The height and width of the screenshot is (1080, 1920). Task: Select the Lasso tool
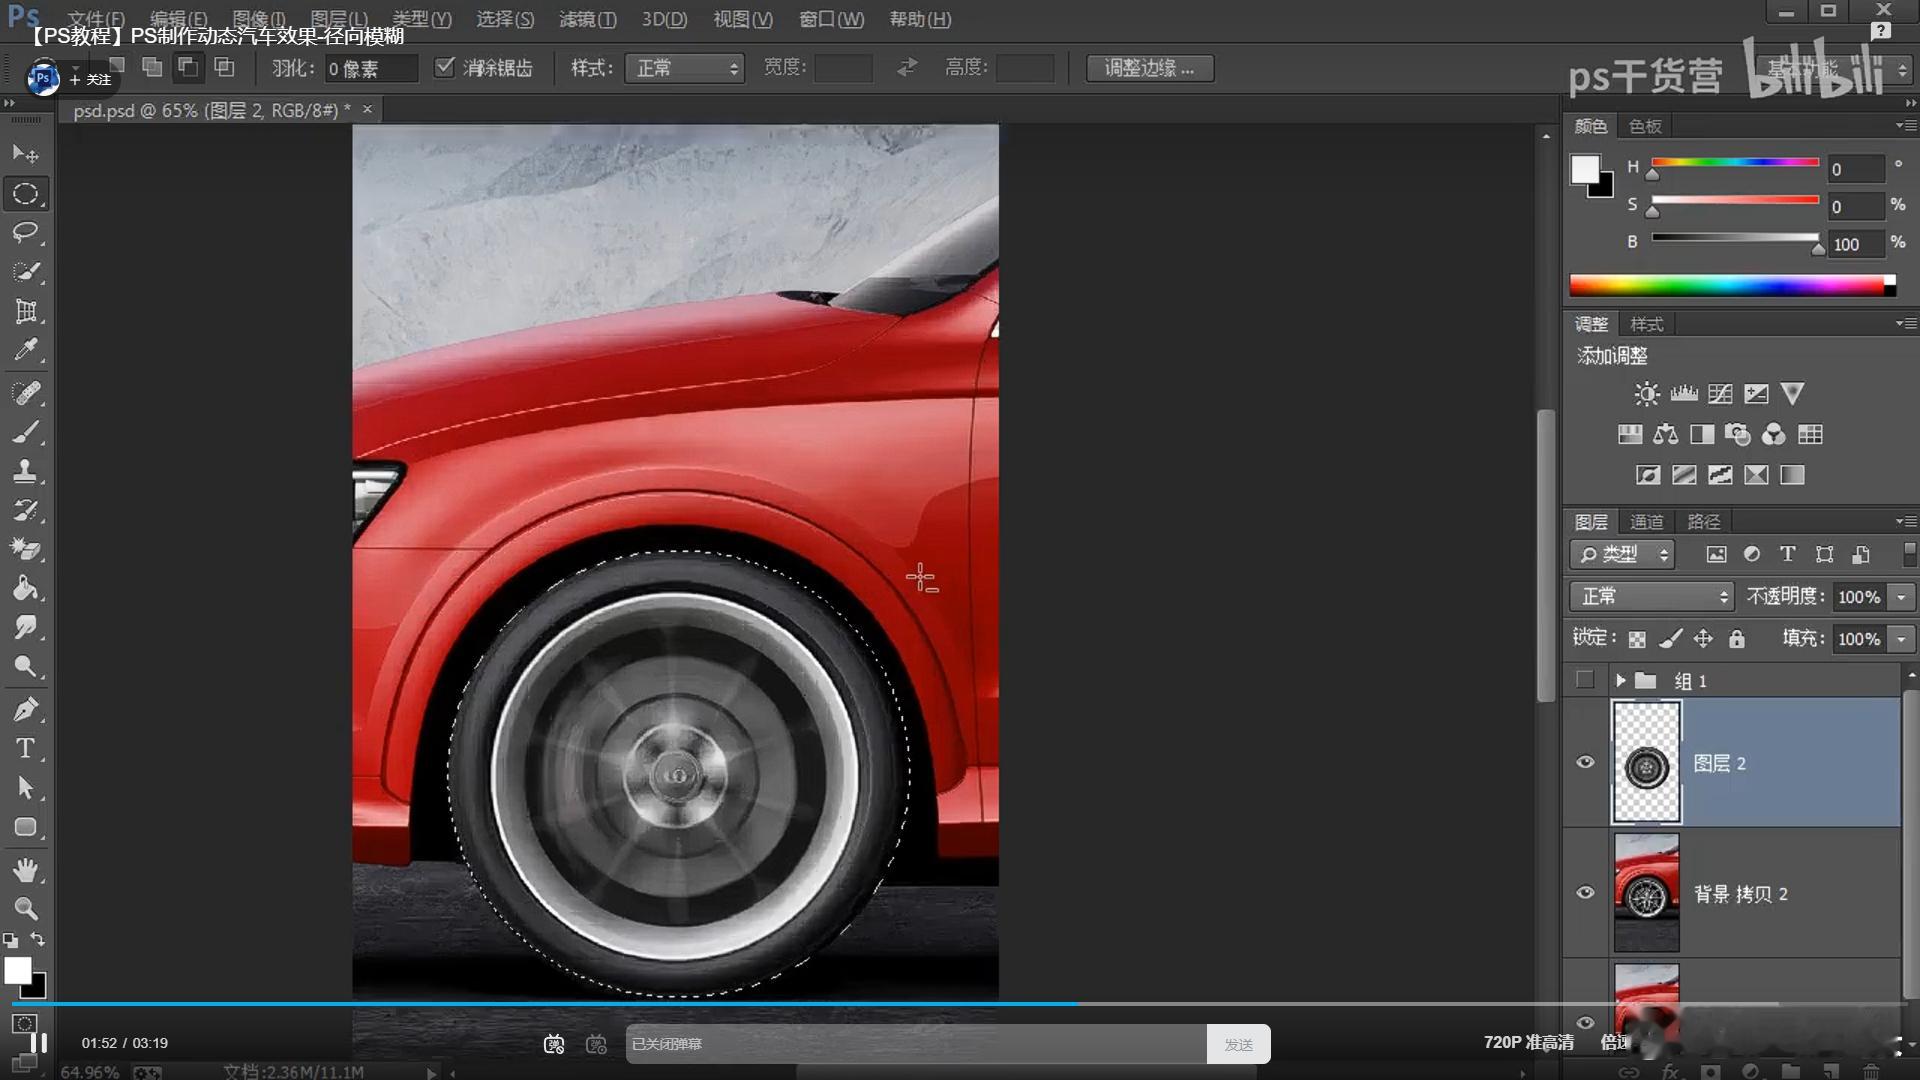[26, 233]
